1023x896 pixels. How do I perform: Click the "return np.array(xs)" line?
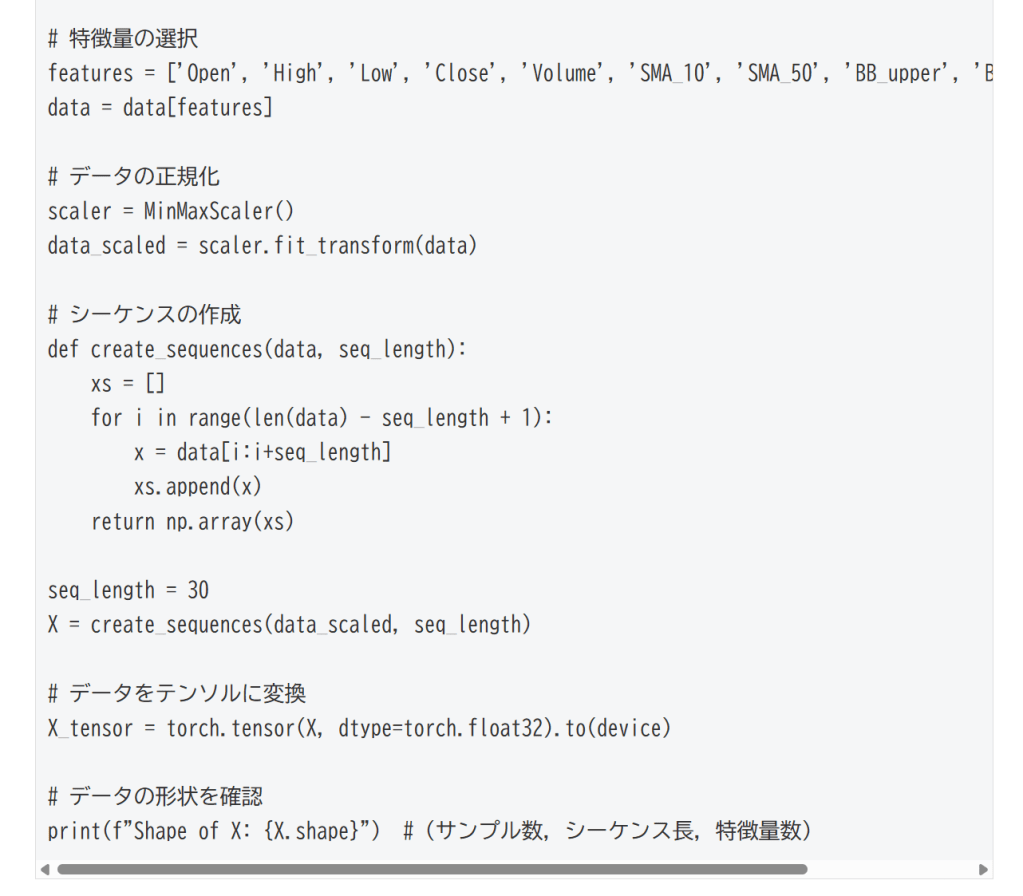click(192, 521)
